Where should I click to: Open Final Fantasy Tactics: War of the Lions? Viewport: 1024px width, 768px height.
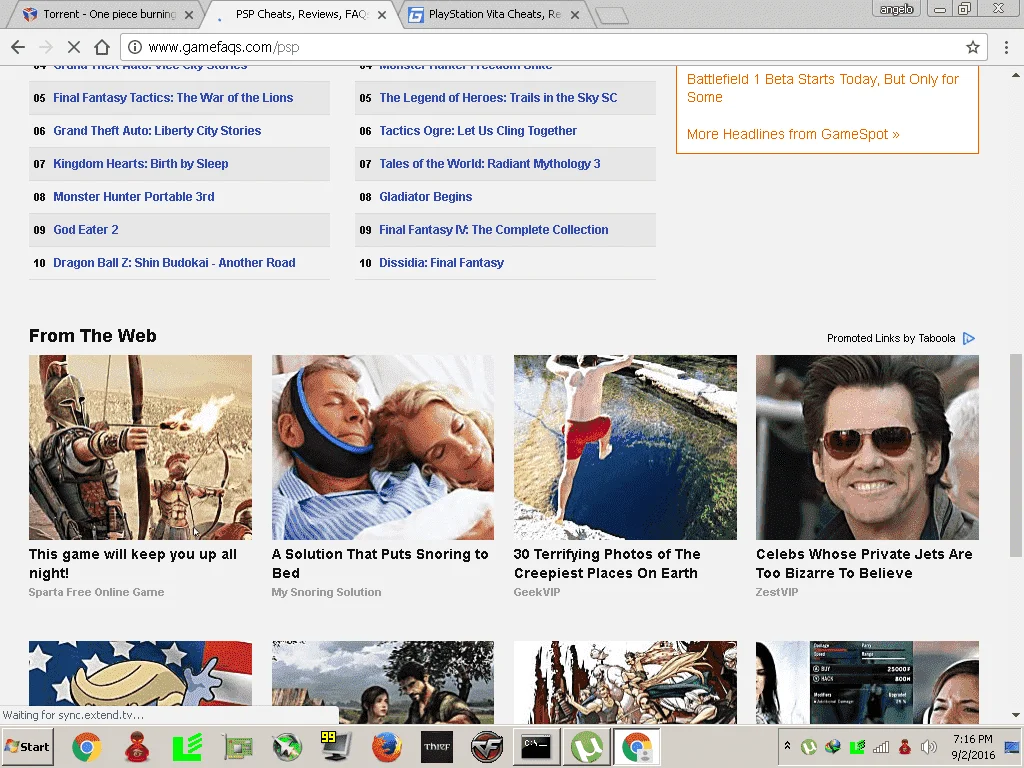(x=173, y=98)
